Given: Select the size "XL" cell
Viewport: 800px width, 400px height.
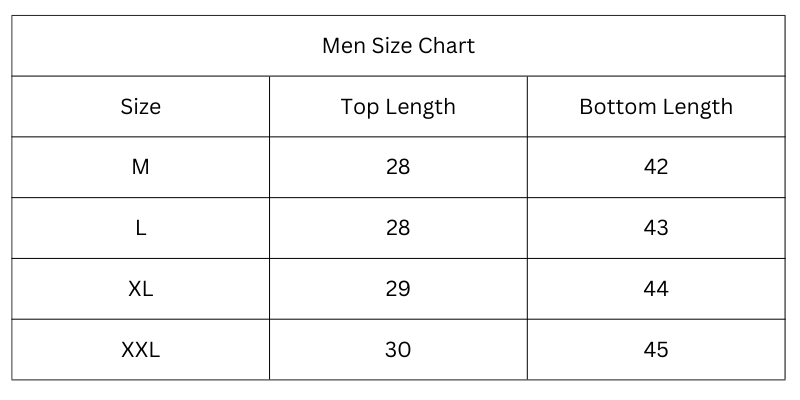Looking at the screenshot, I should (x=140, y=289).
